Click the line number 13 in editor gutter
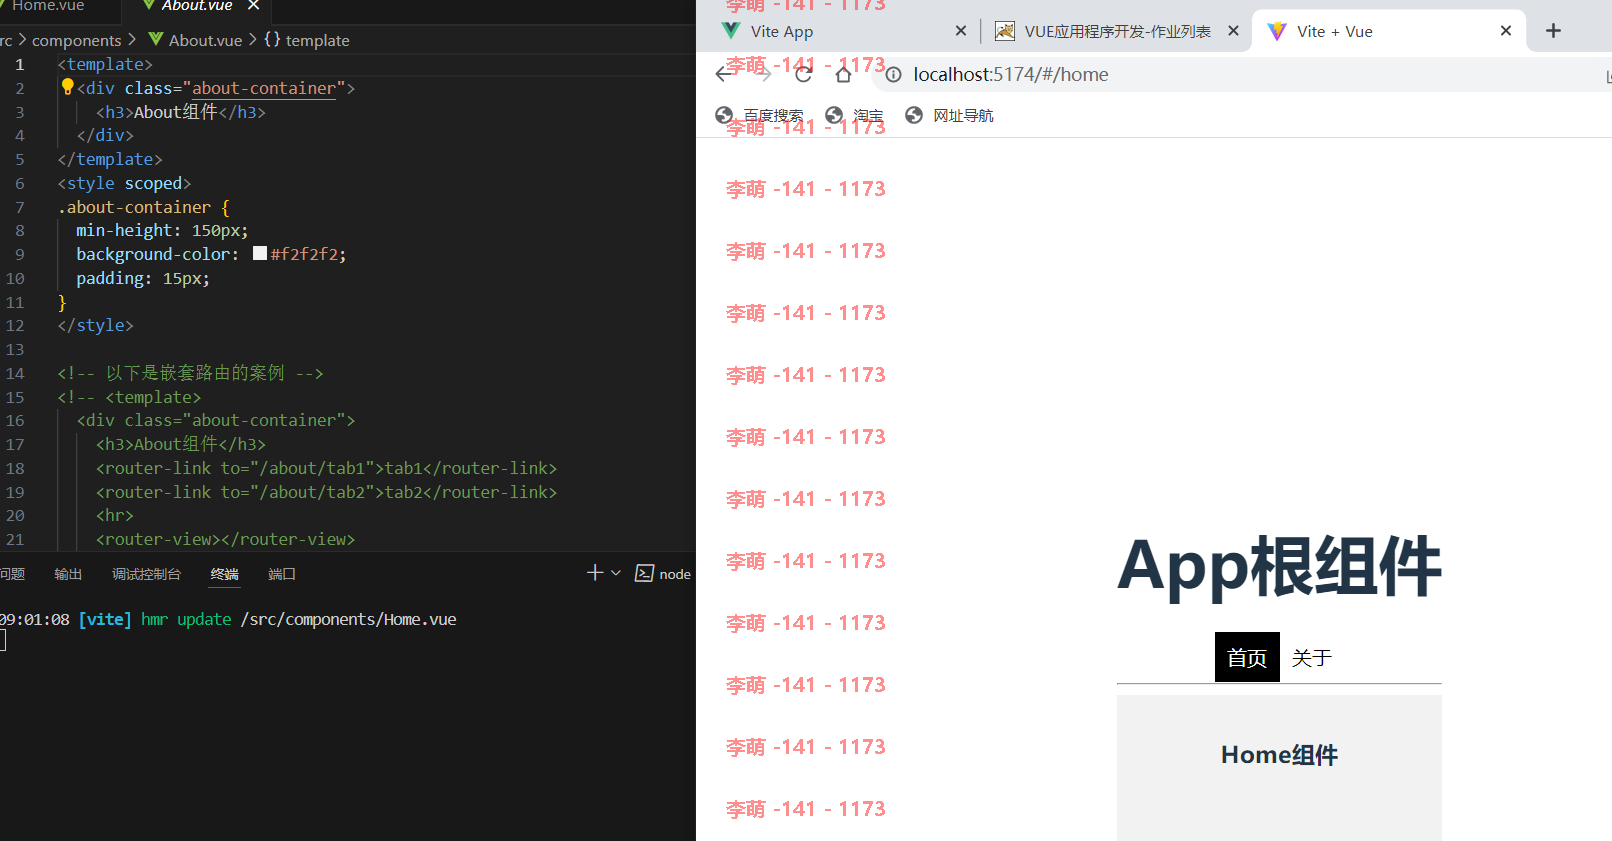1612x841 pixels. click(15, 349)
